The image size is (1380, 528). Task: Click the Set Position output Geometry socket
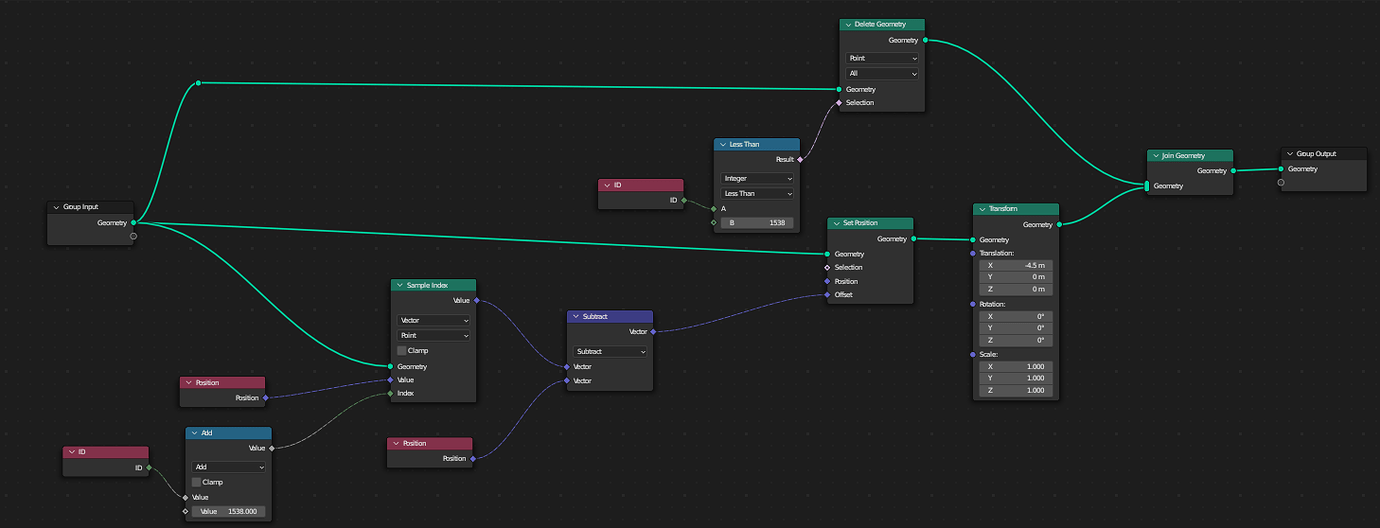[913, 239]
